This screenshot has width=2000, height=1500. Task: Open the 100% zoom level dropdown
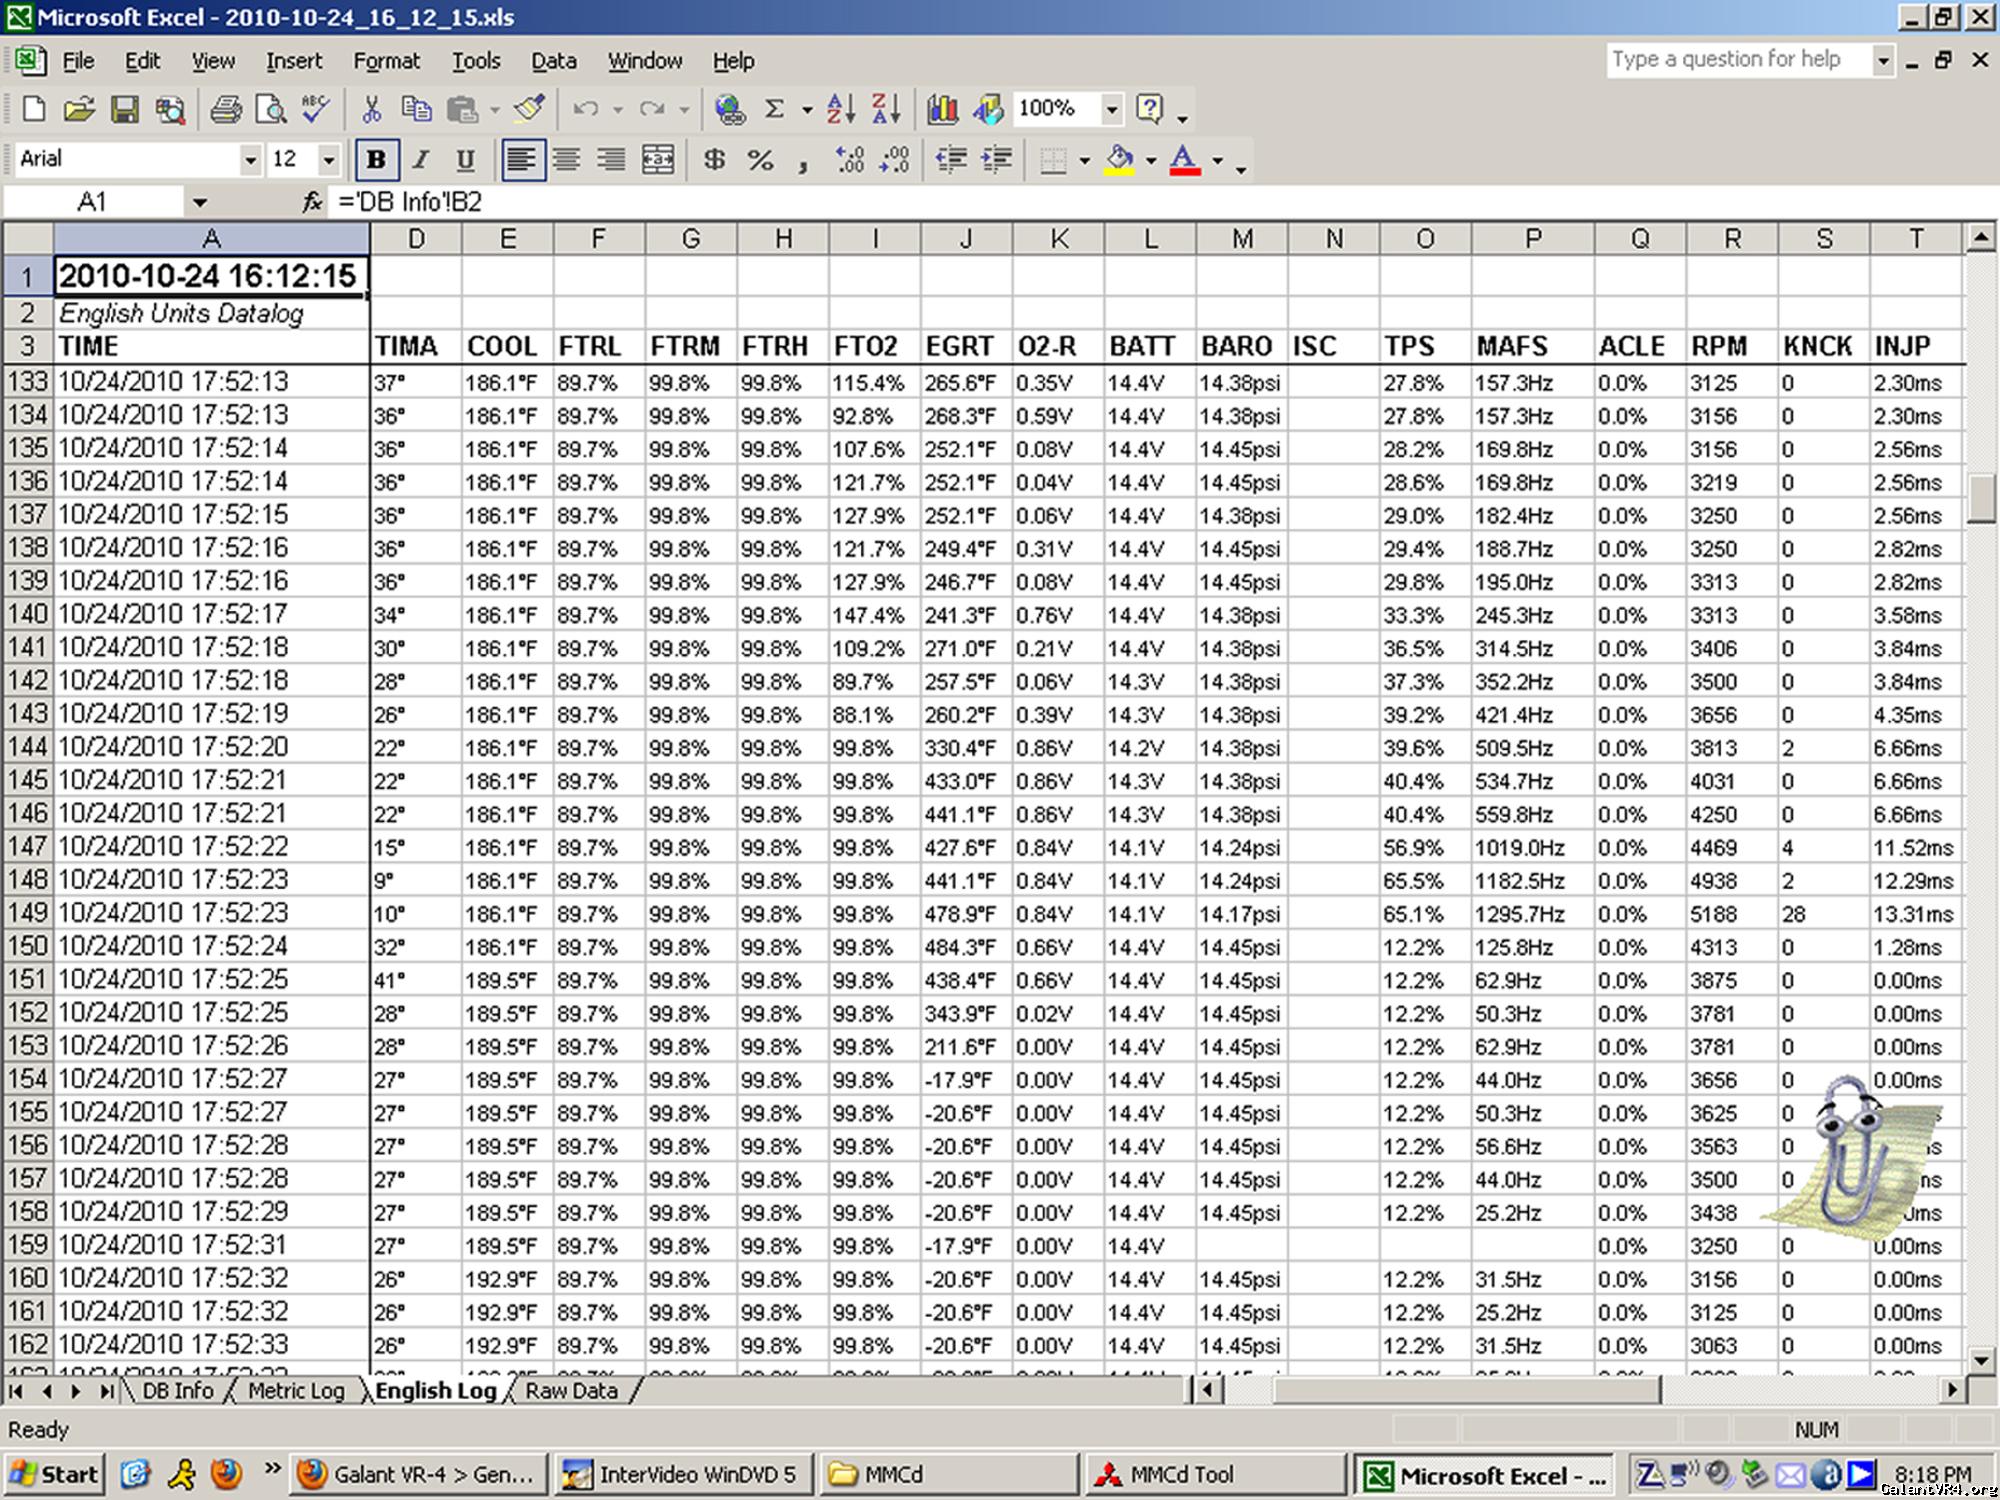pos(1111,109)
